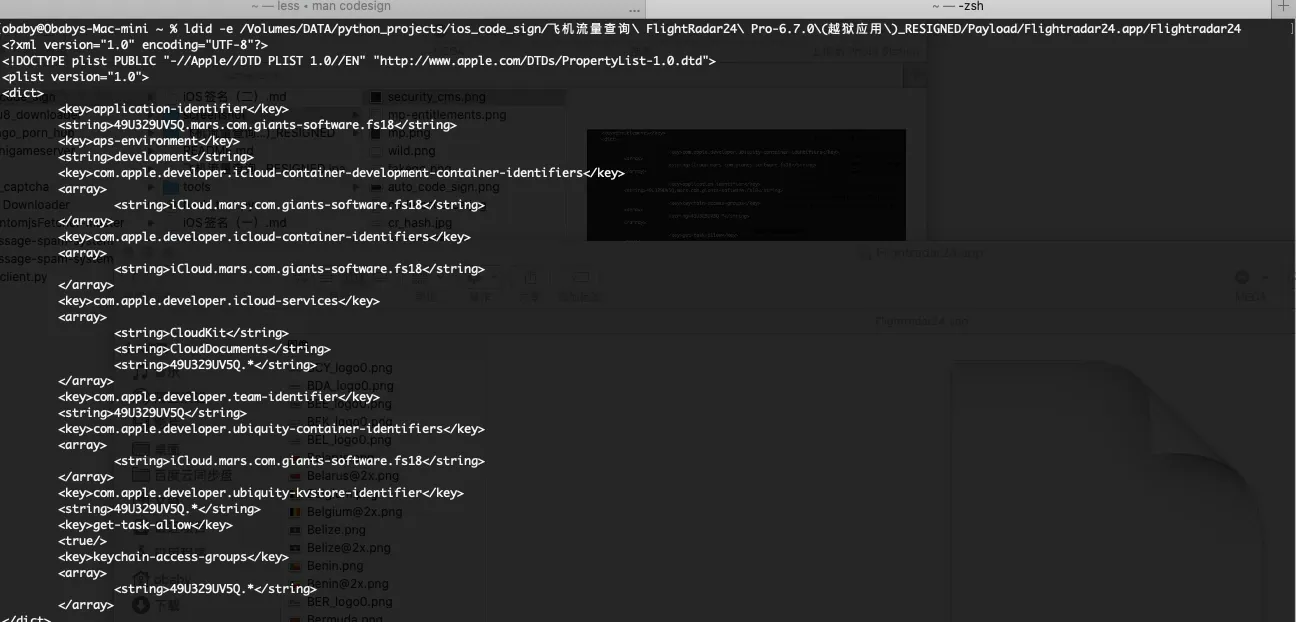This screenshot has height=622, width=1296.
Task: Select security_cms.png in background Finder window
Action: (436, 97)
